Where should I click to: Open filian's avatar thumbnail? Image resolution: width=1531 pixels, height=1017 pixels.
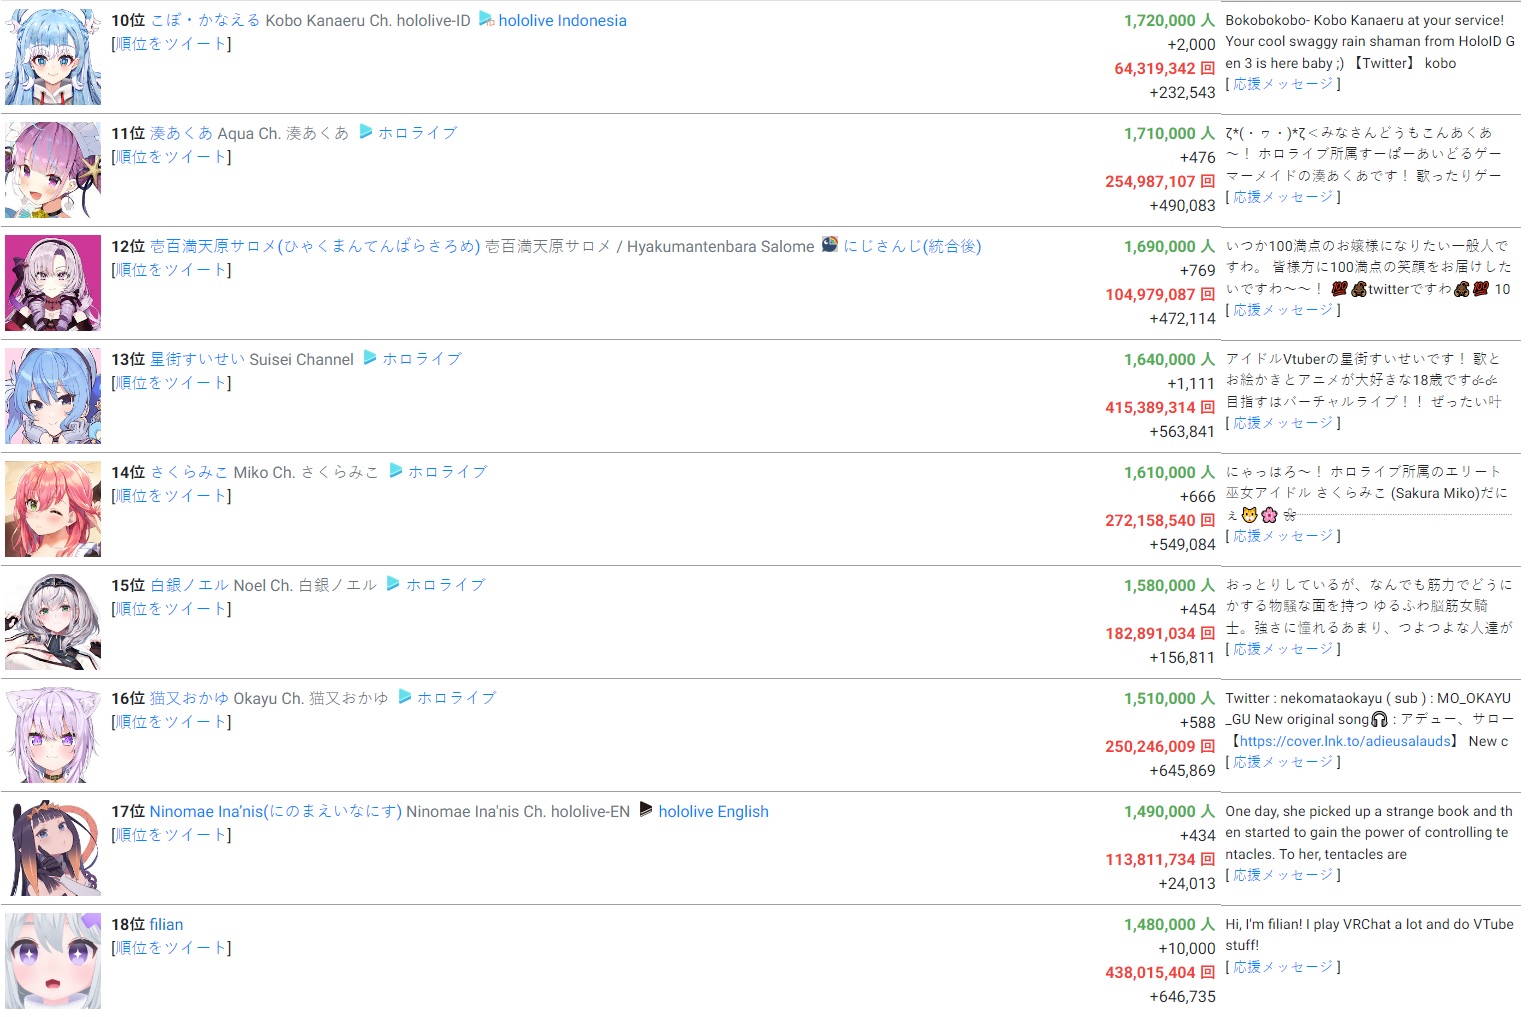pos(53,961)
